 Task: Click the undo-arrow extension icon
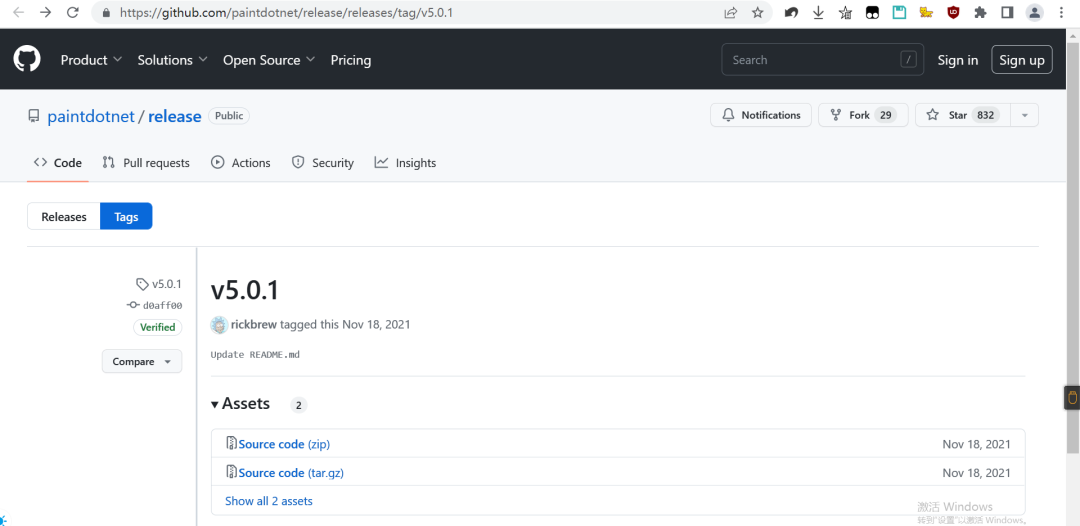click(x=791, y=12)
